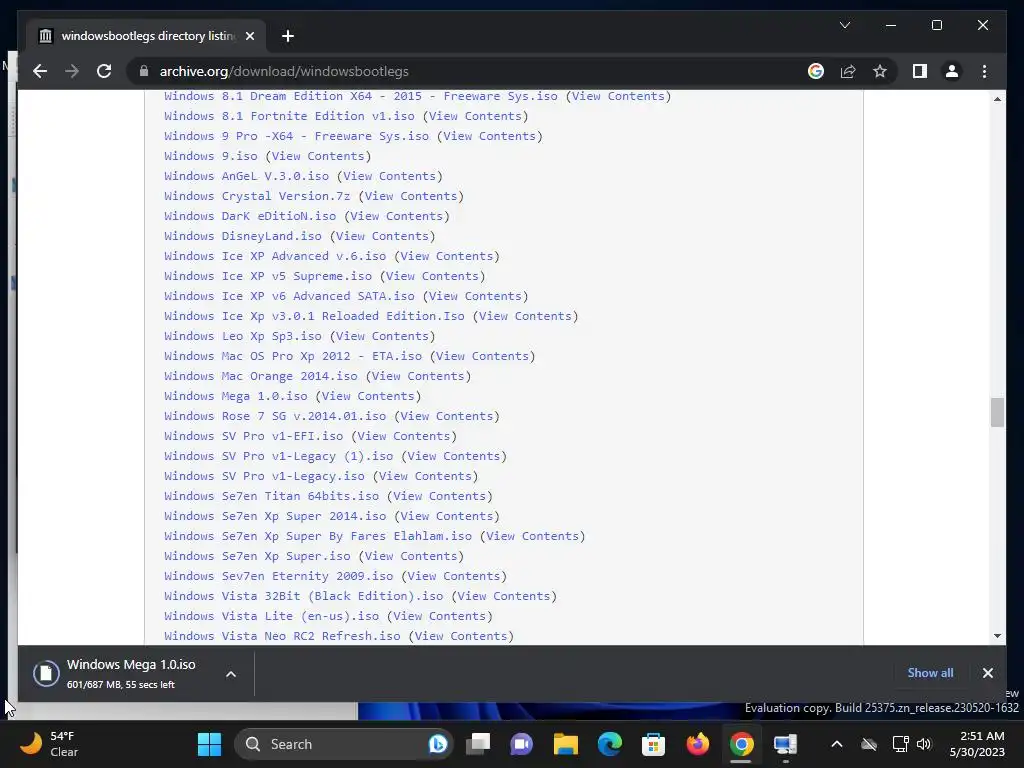Open Windows 9 Pro -X64 - Freeware Sys.iso
The height and width of the screenshot is (768, 1024).
pos(296,136)
